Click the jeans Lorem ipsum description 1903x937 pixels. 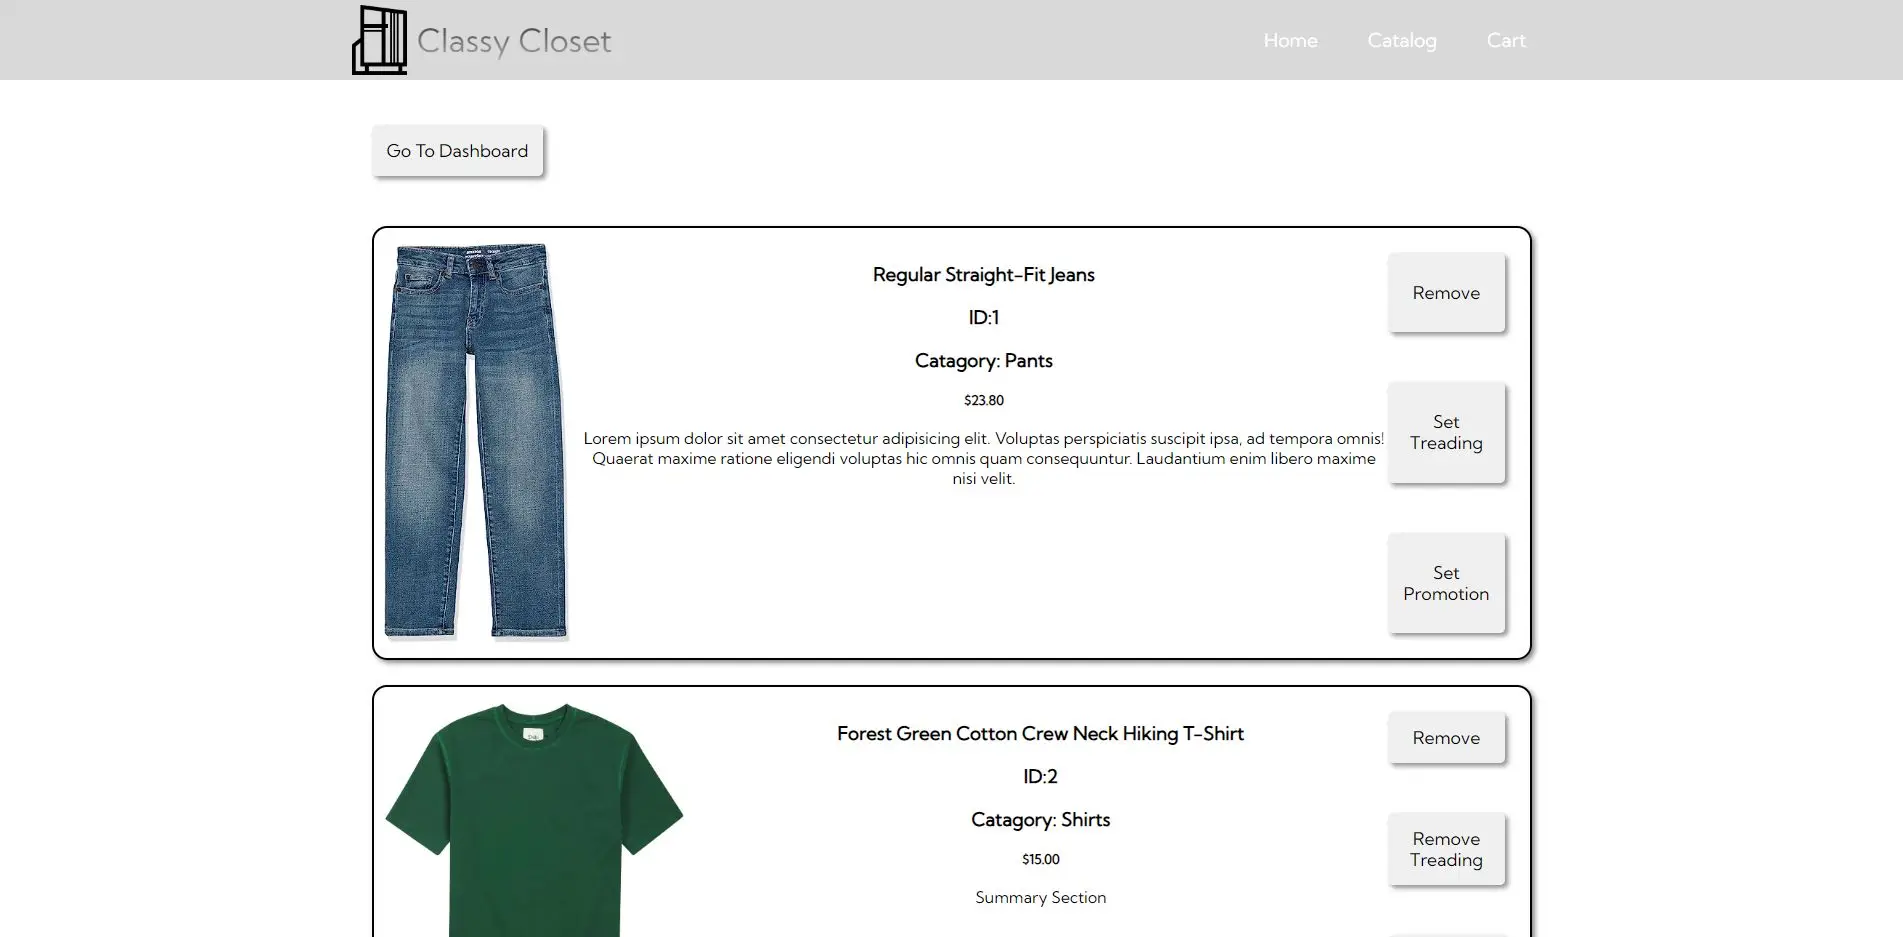(x=984, y=458)
